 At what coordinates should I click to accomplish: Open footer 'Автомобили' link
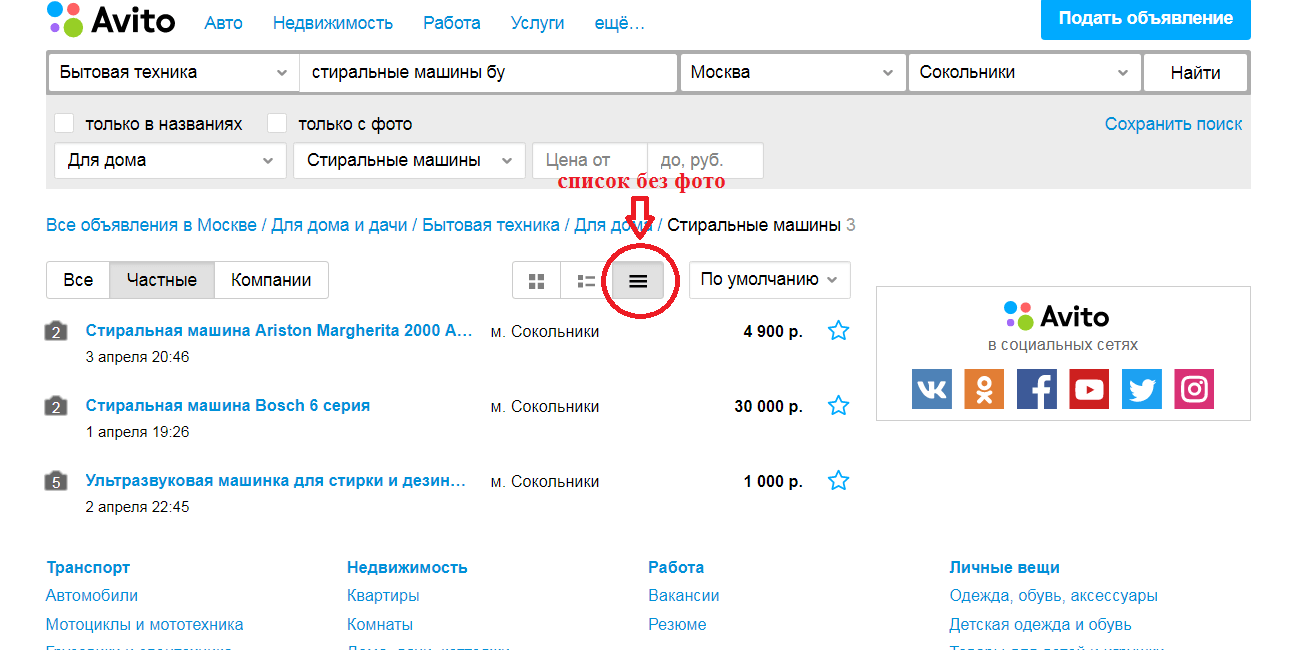pos(92,596)
